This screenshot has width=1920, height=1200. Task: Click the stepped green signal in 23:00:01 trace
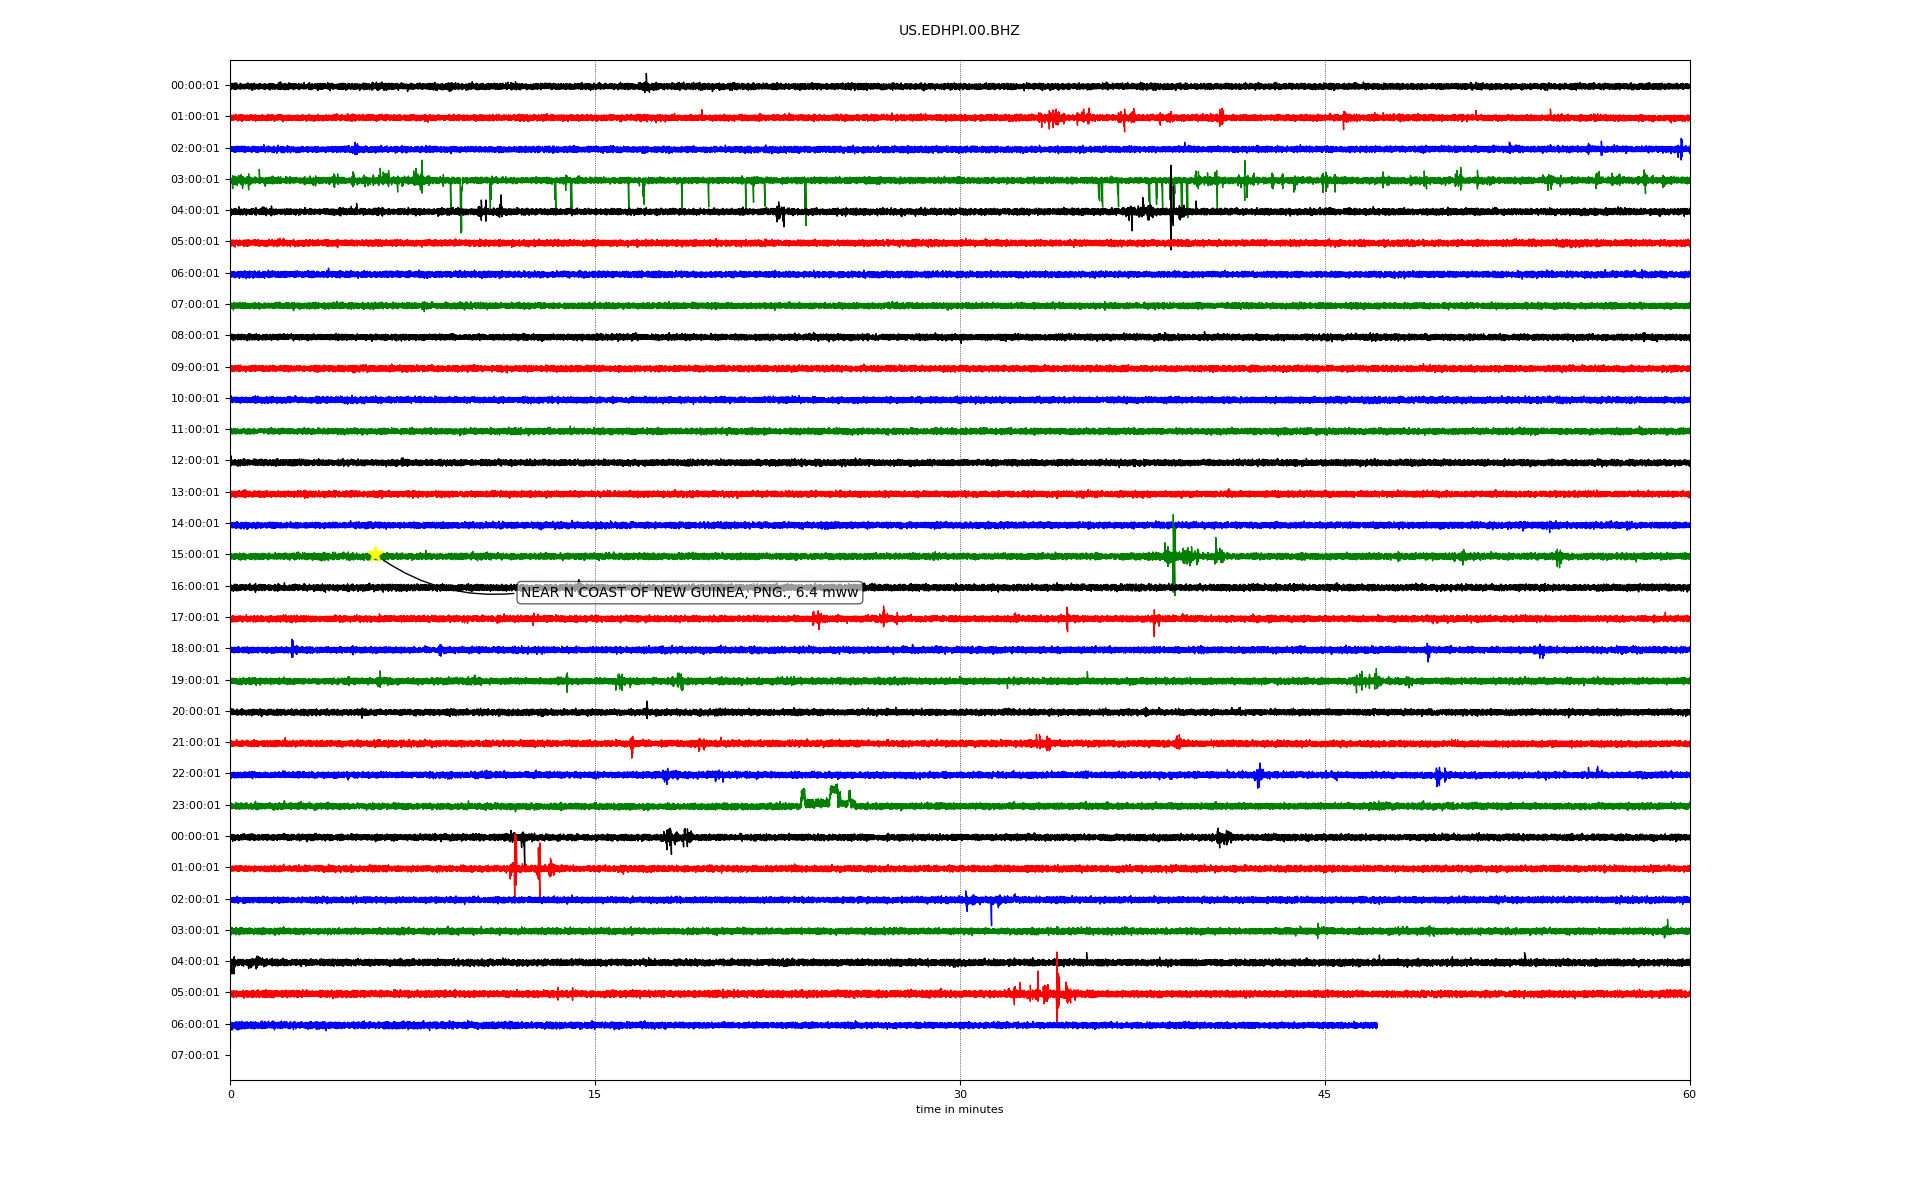pos(827,797)
